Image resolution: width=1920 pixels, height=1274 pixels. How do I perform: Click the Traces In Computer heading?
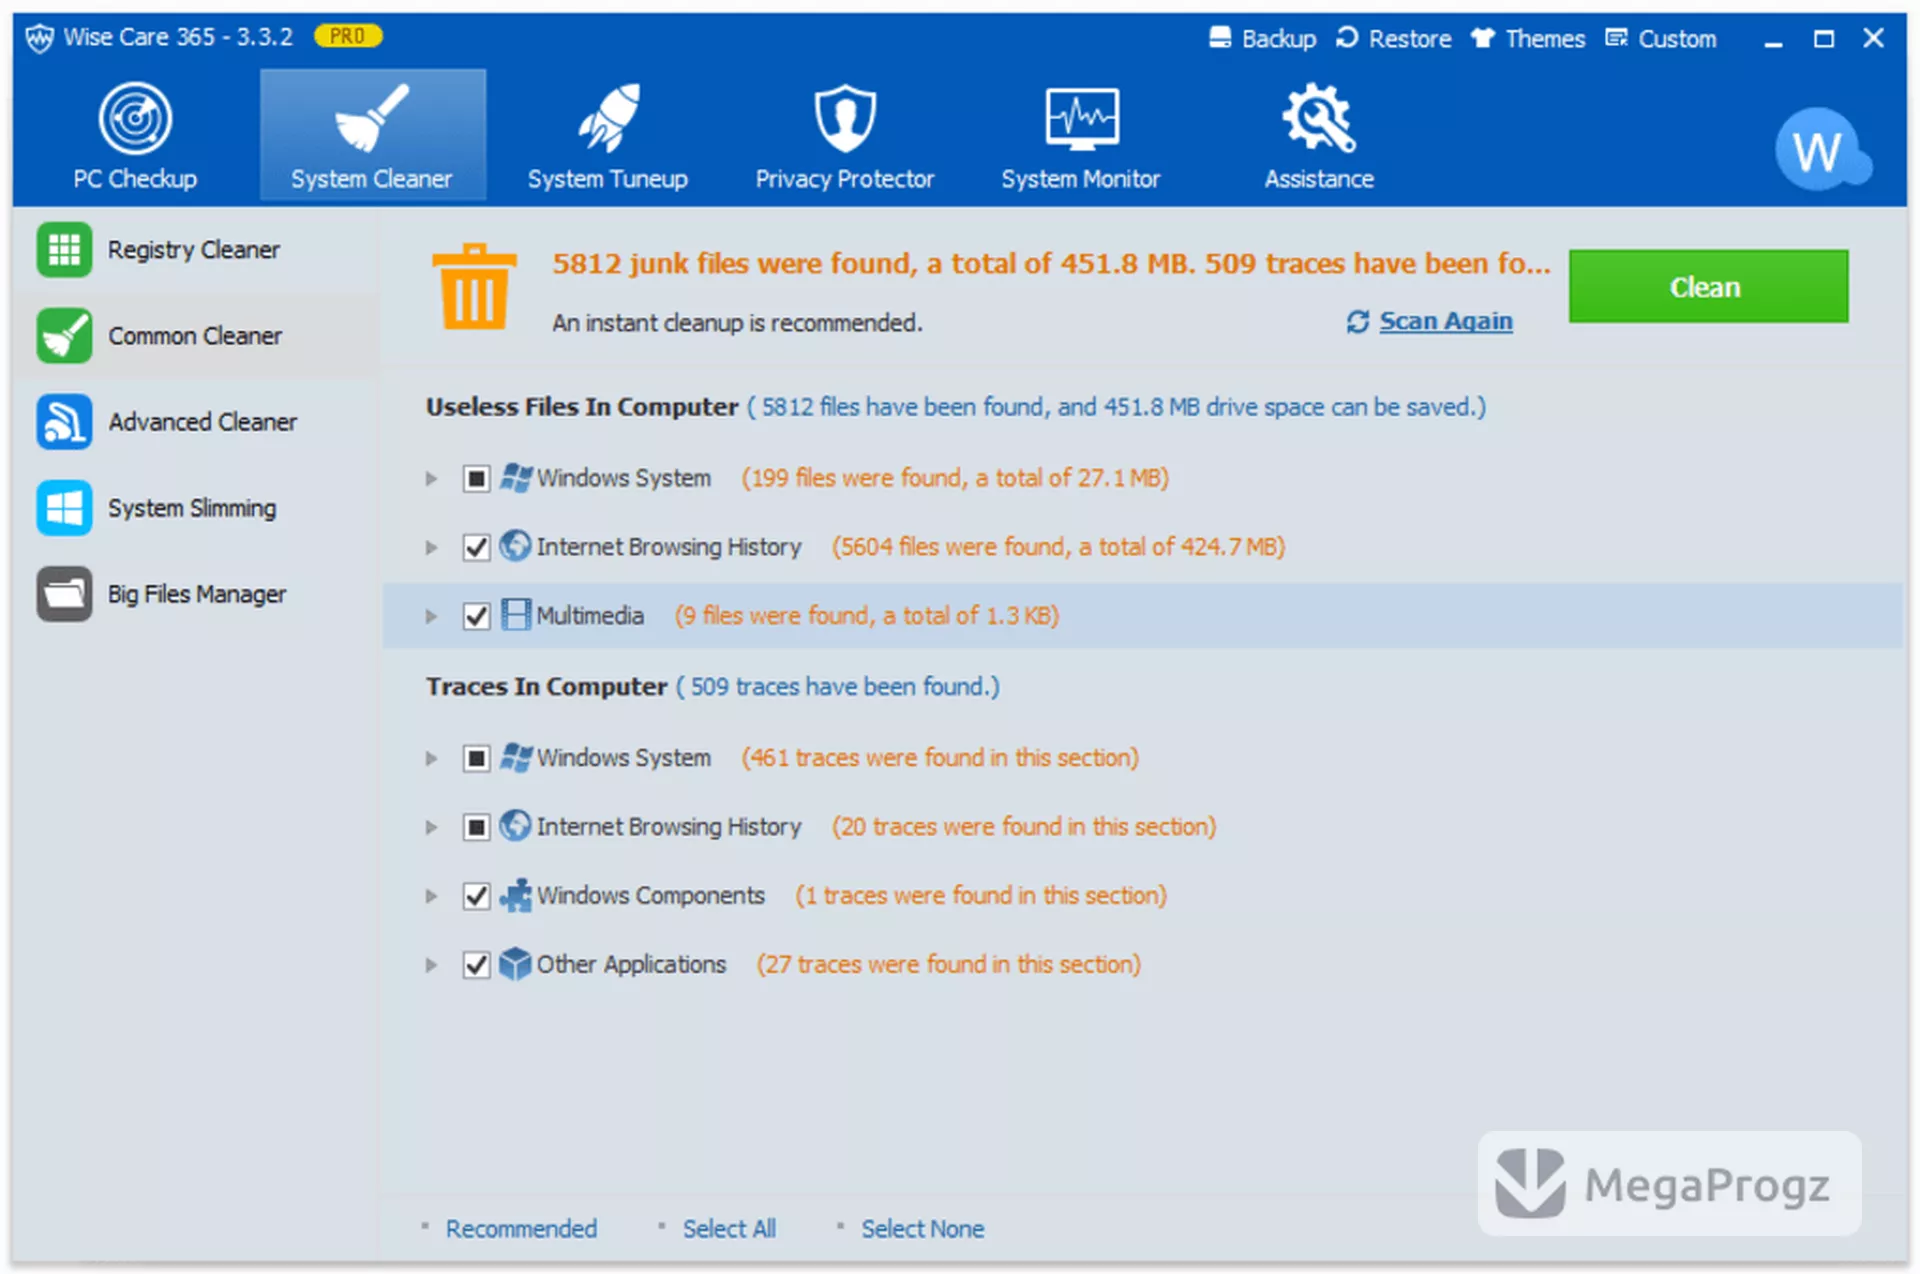pos(546,687)
